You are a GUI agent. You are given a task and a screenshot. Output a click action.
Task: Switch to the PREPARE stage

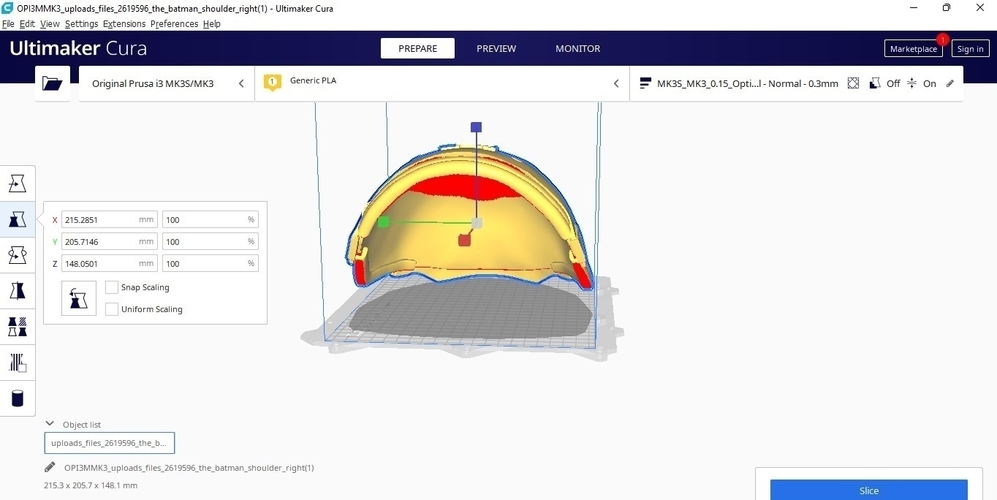[x=418, y=48]
